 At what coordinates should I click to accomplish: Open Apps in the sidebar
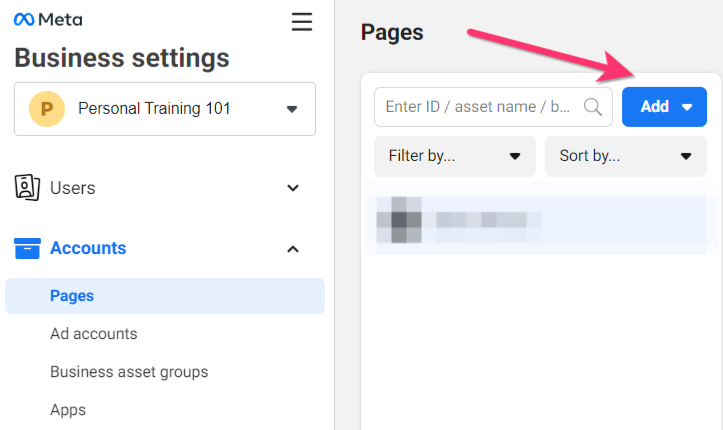tap(68, 410)
